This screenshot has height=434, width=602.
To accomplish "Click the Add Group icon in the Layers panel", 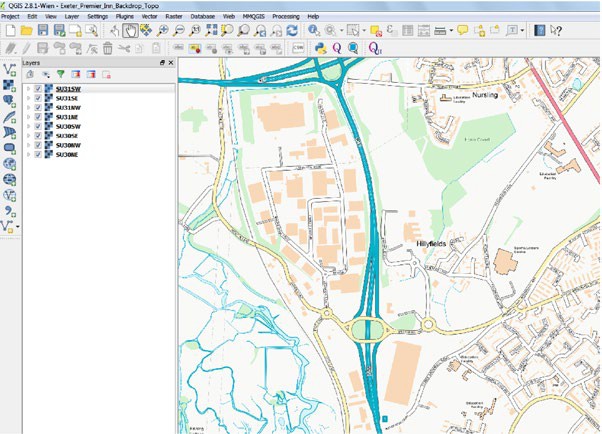I will 30,74.
